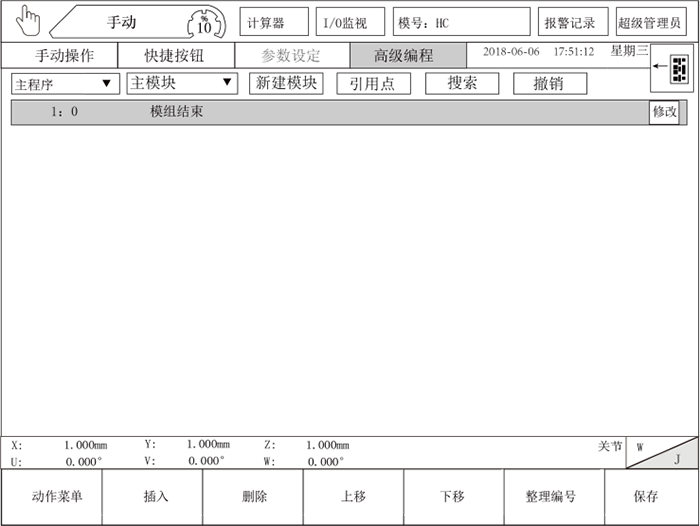This screenshot has height=526, width=700.
Task: Toggle the W/J joint coordinate switch
Action: (662, 452)
